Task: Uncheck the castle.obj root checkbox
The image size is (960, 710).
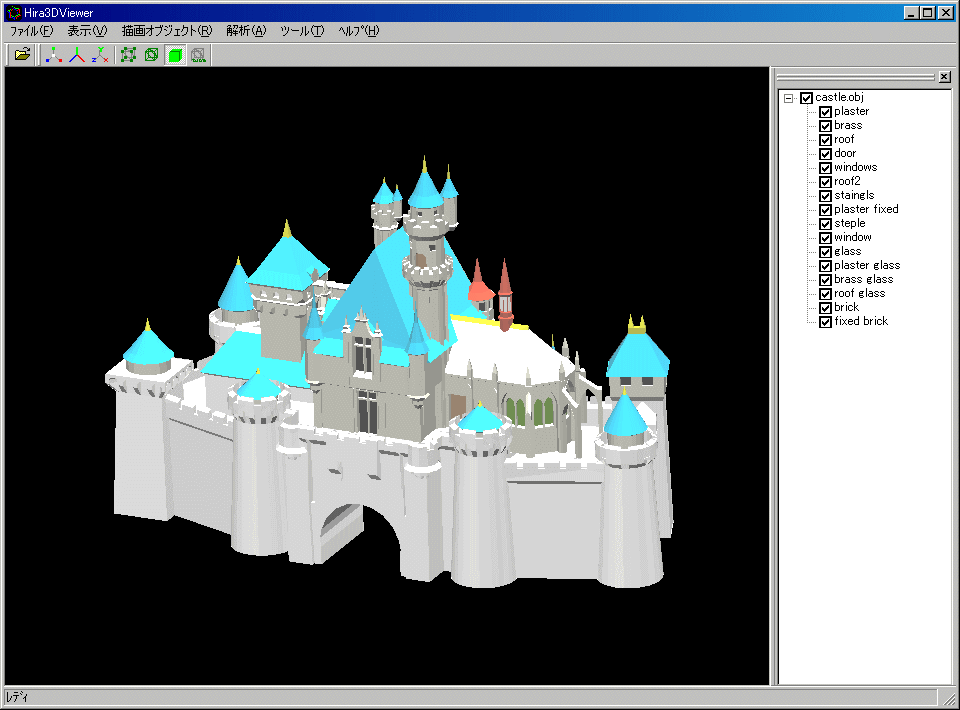Action: [x=806, y=98]
